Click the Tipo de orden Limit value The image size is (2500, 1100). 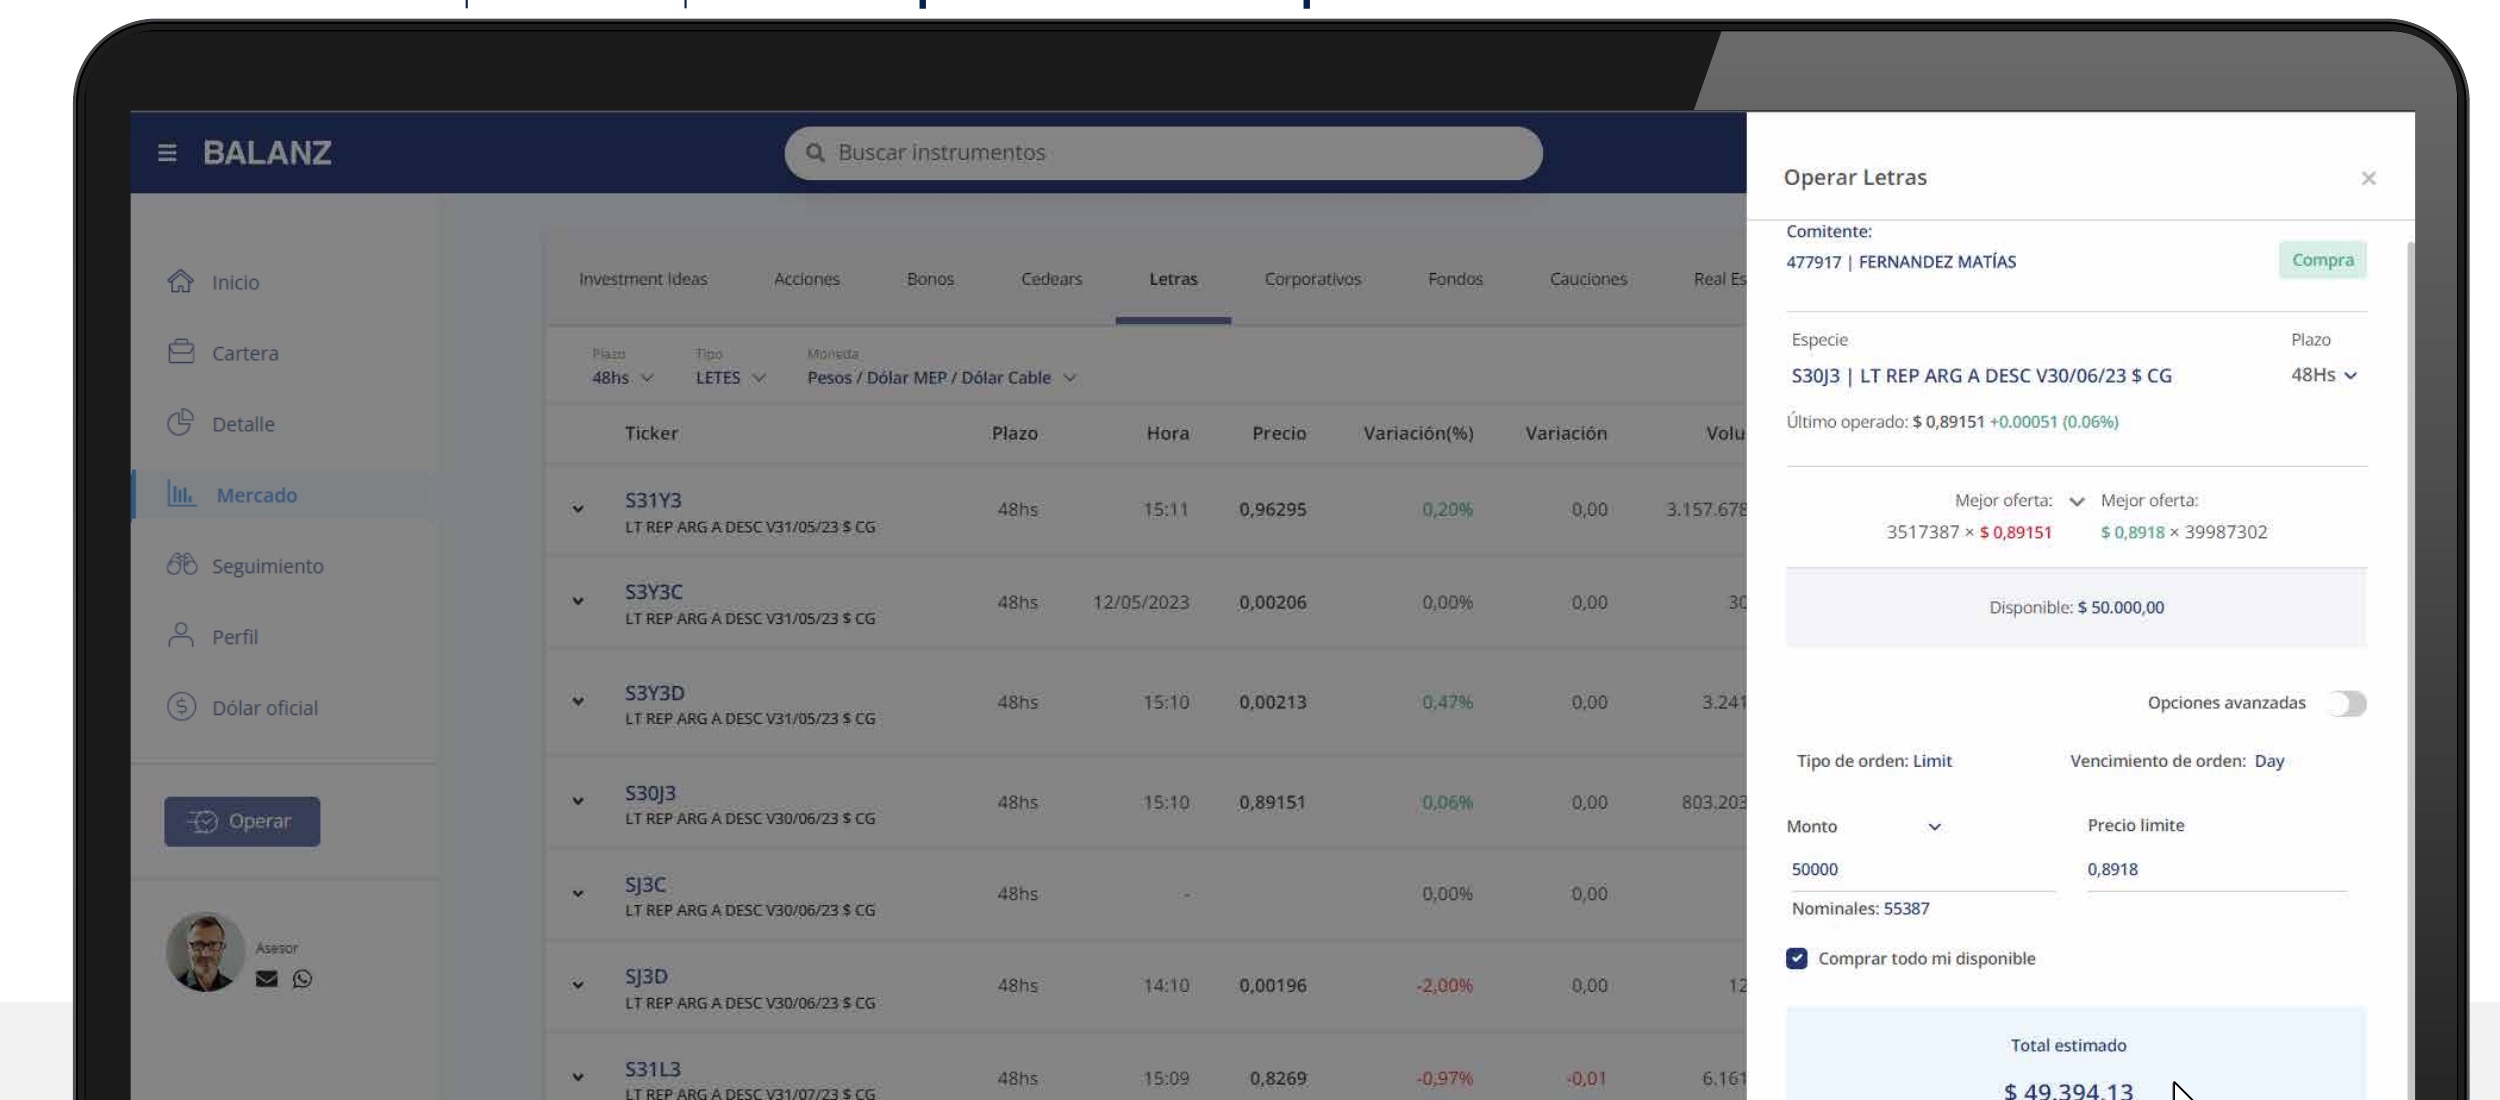(x=1932, y=761)
